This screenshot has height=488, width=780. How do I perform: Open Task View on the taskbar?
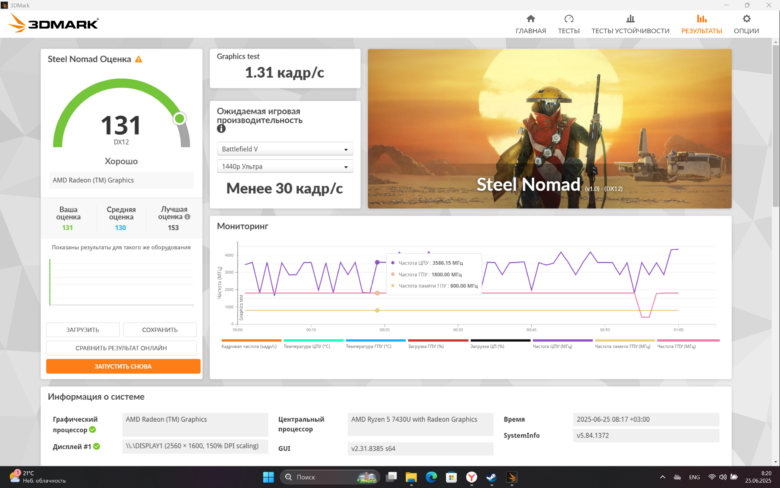point(391,477)
